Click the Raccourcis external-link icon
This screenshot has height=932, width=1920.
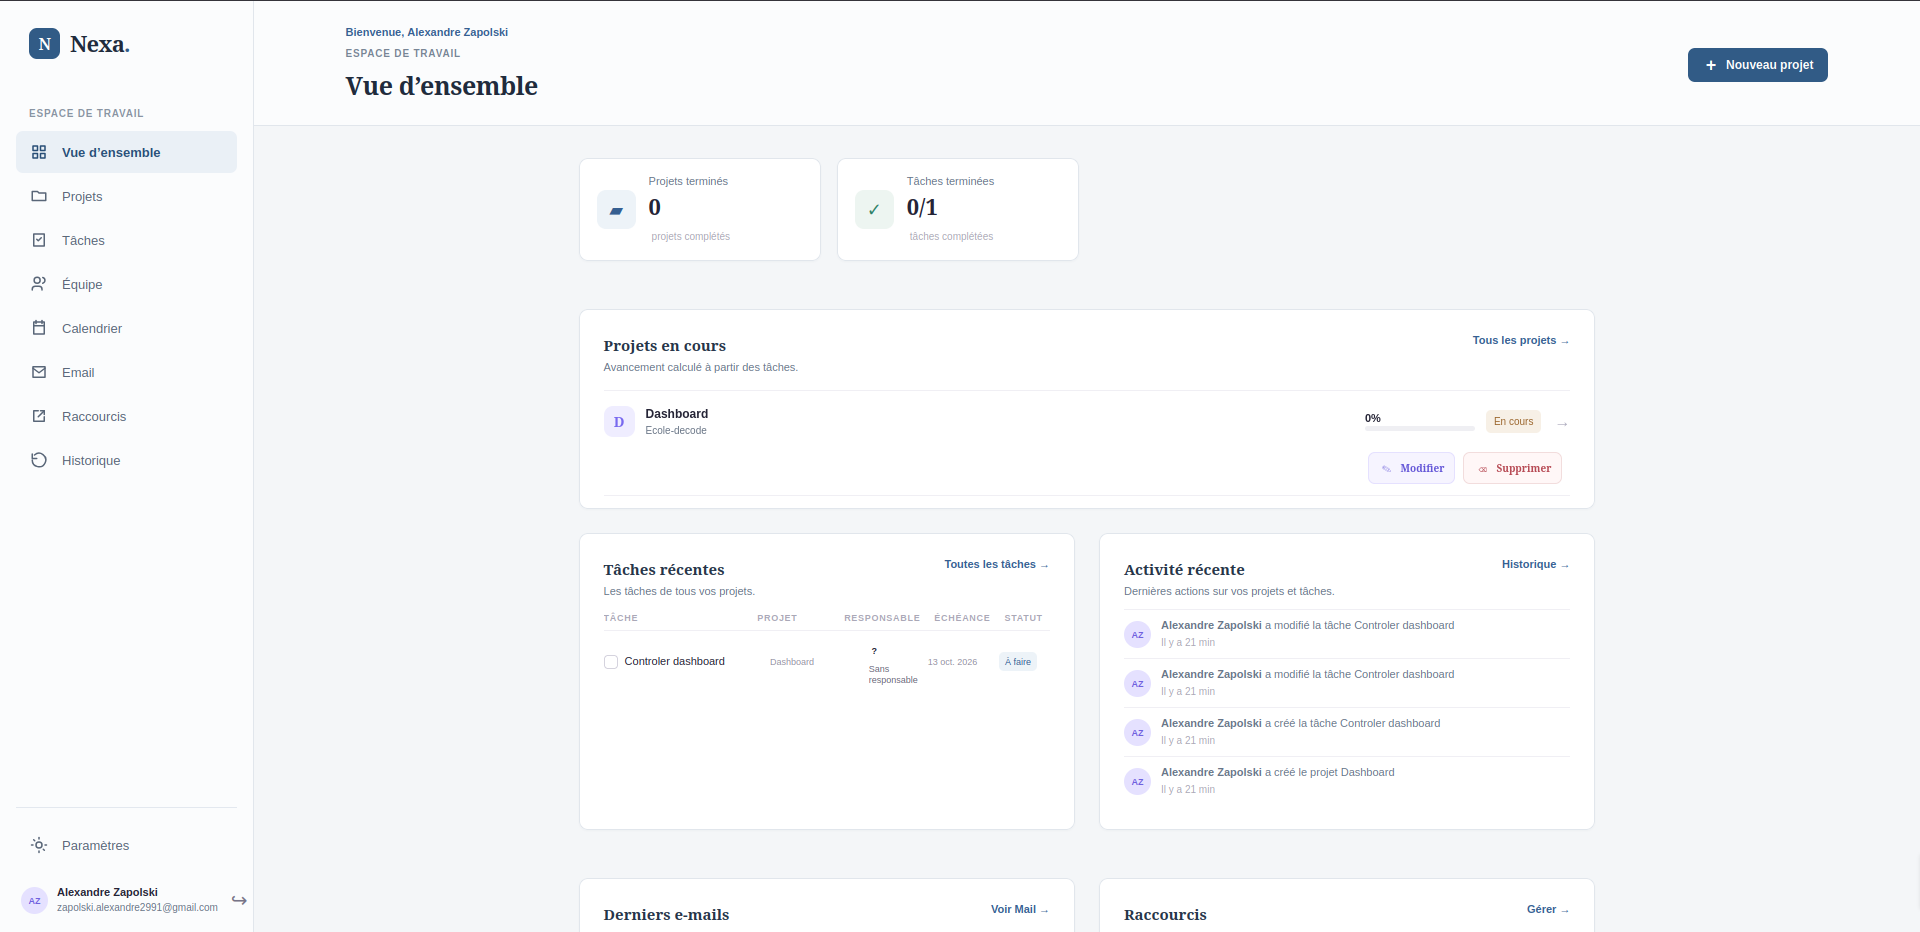click(39, 416)
